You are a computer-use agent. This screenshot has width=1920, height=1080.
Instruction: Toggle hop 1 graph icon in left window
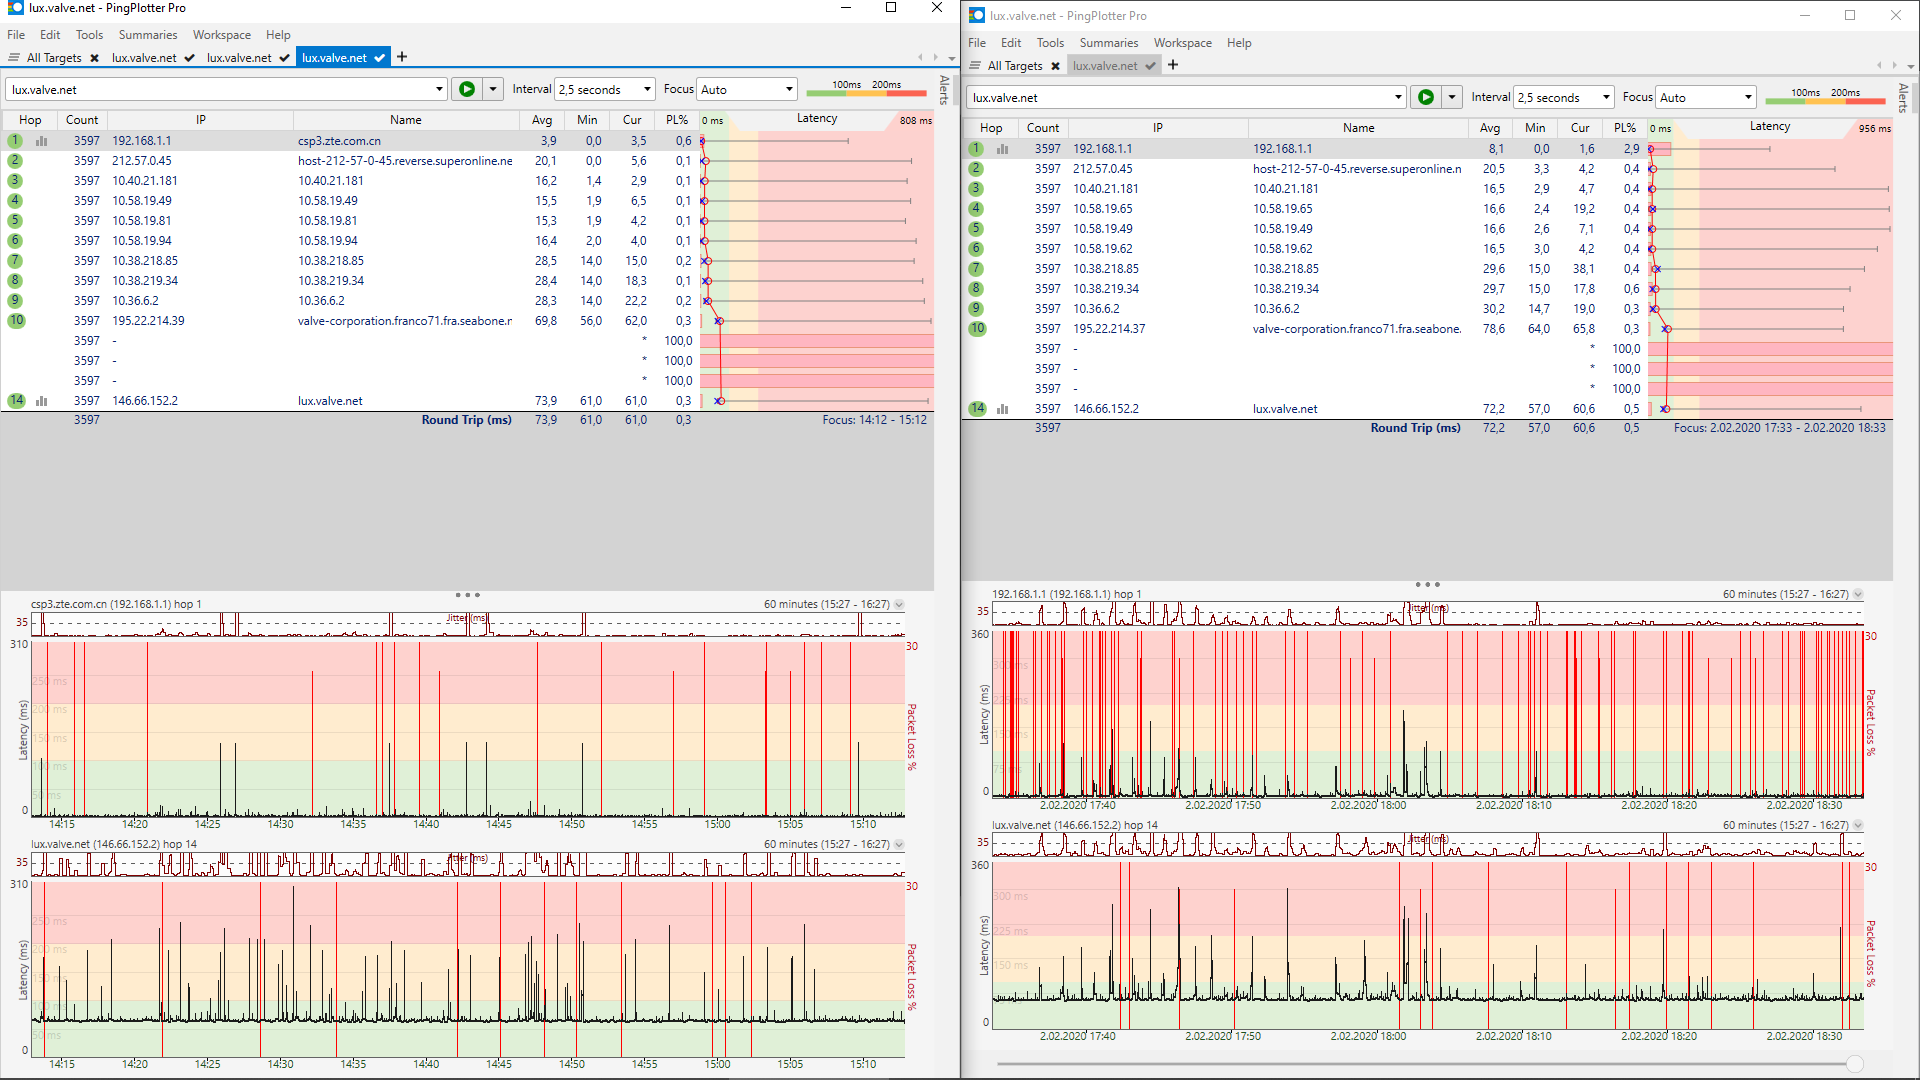tap(42, 141)
